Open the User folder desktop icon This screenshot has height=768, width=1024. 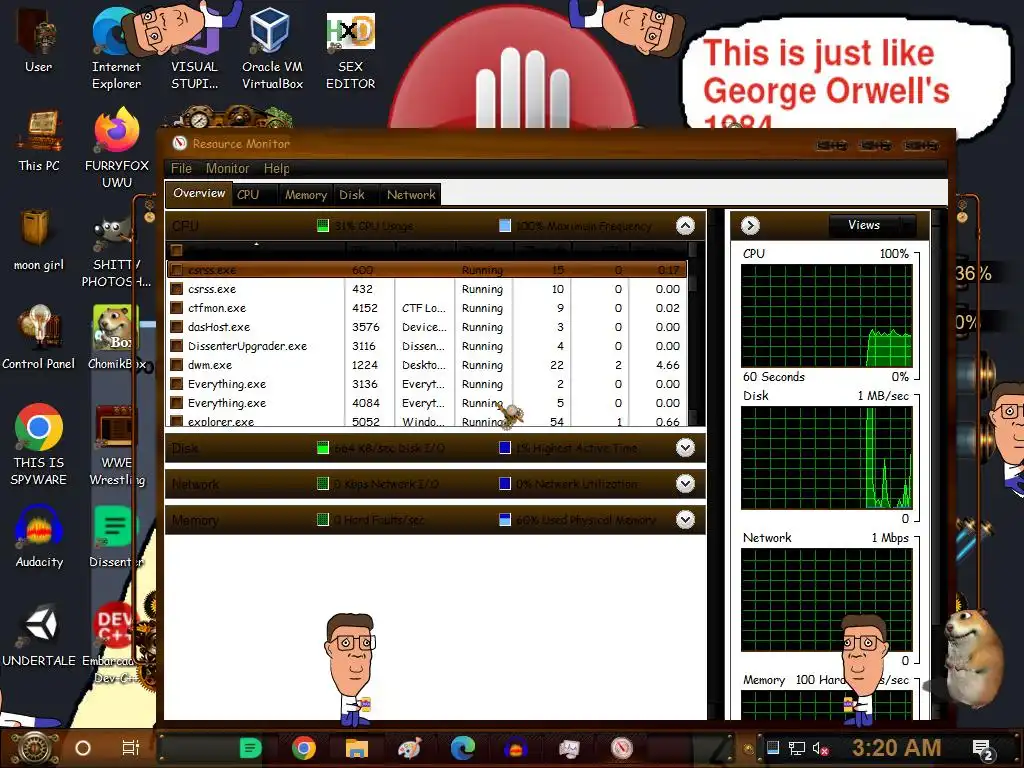38,42
